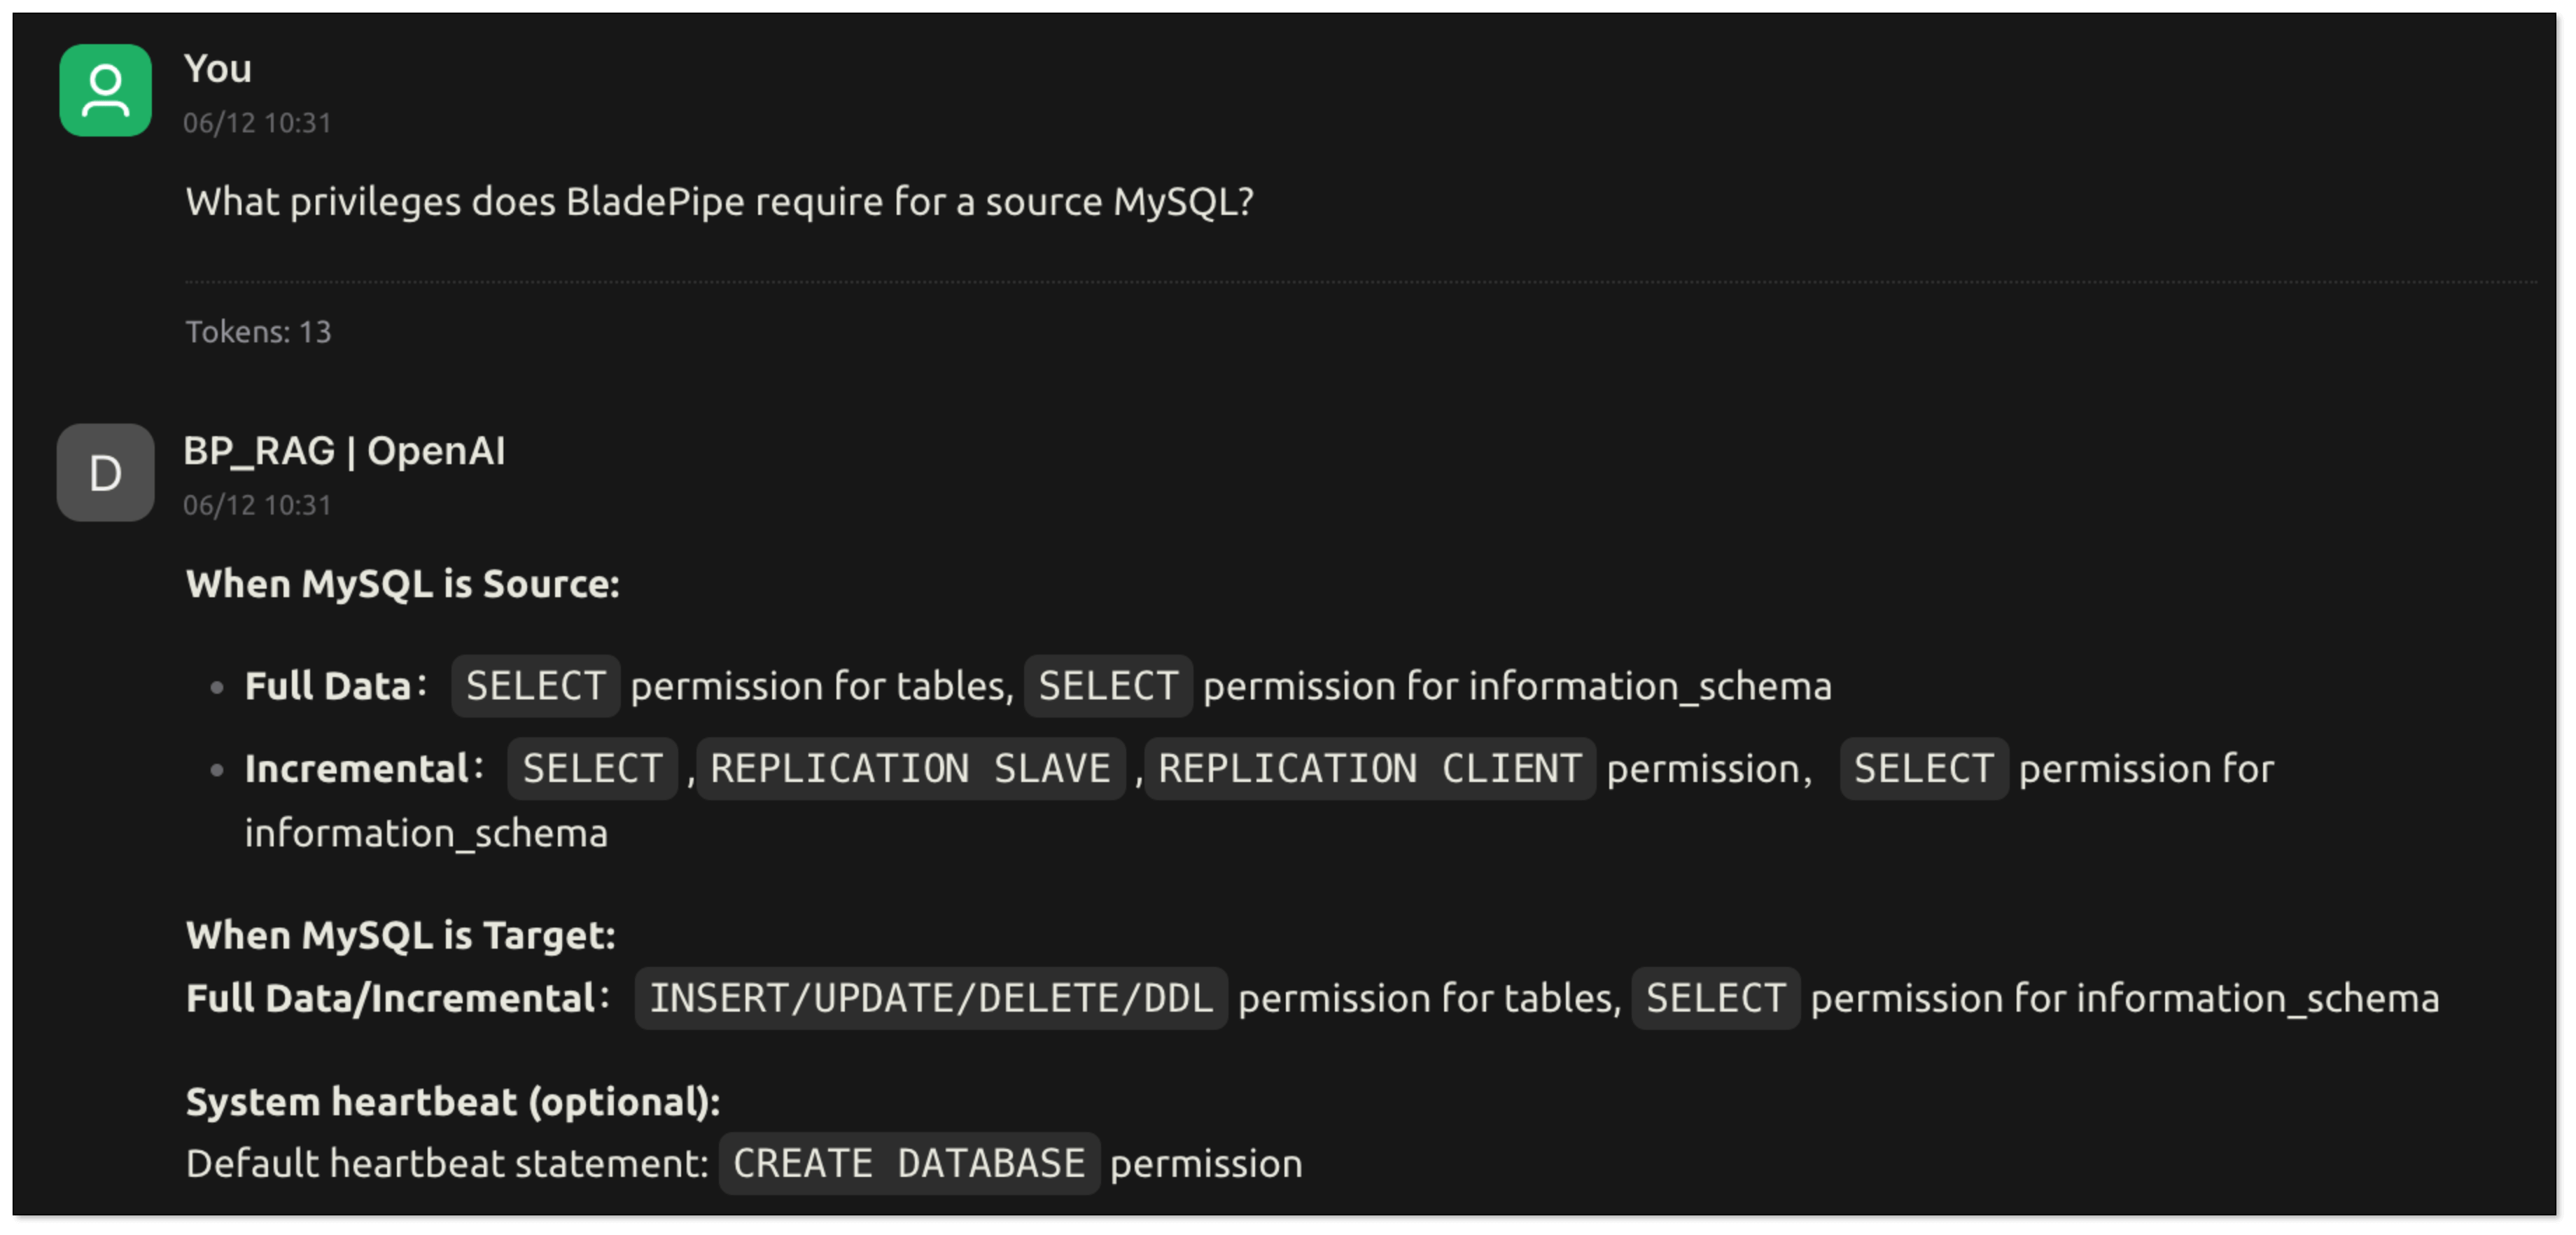
Task: Click the SELECT chip before "information_schema" in Full Data
Action: (x=1107, y=686)
